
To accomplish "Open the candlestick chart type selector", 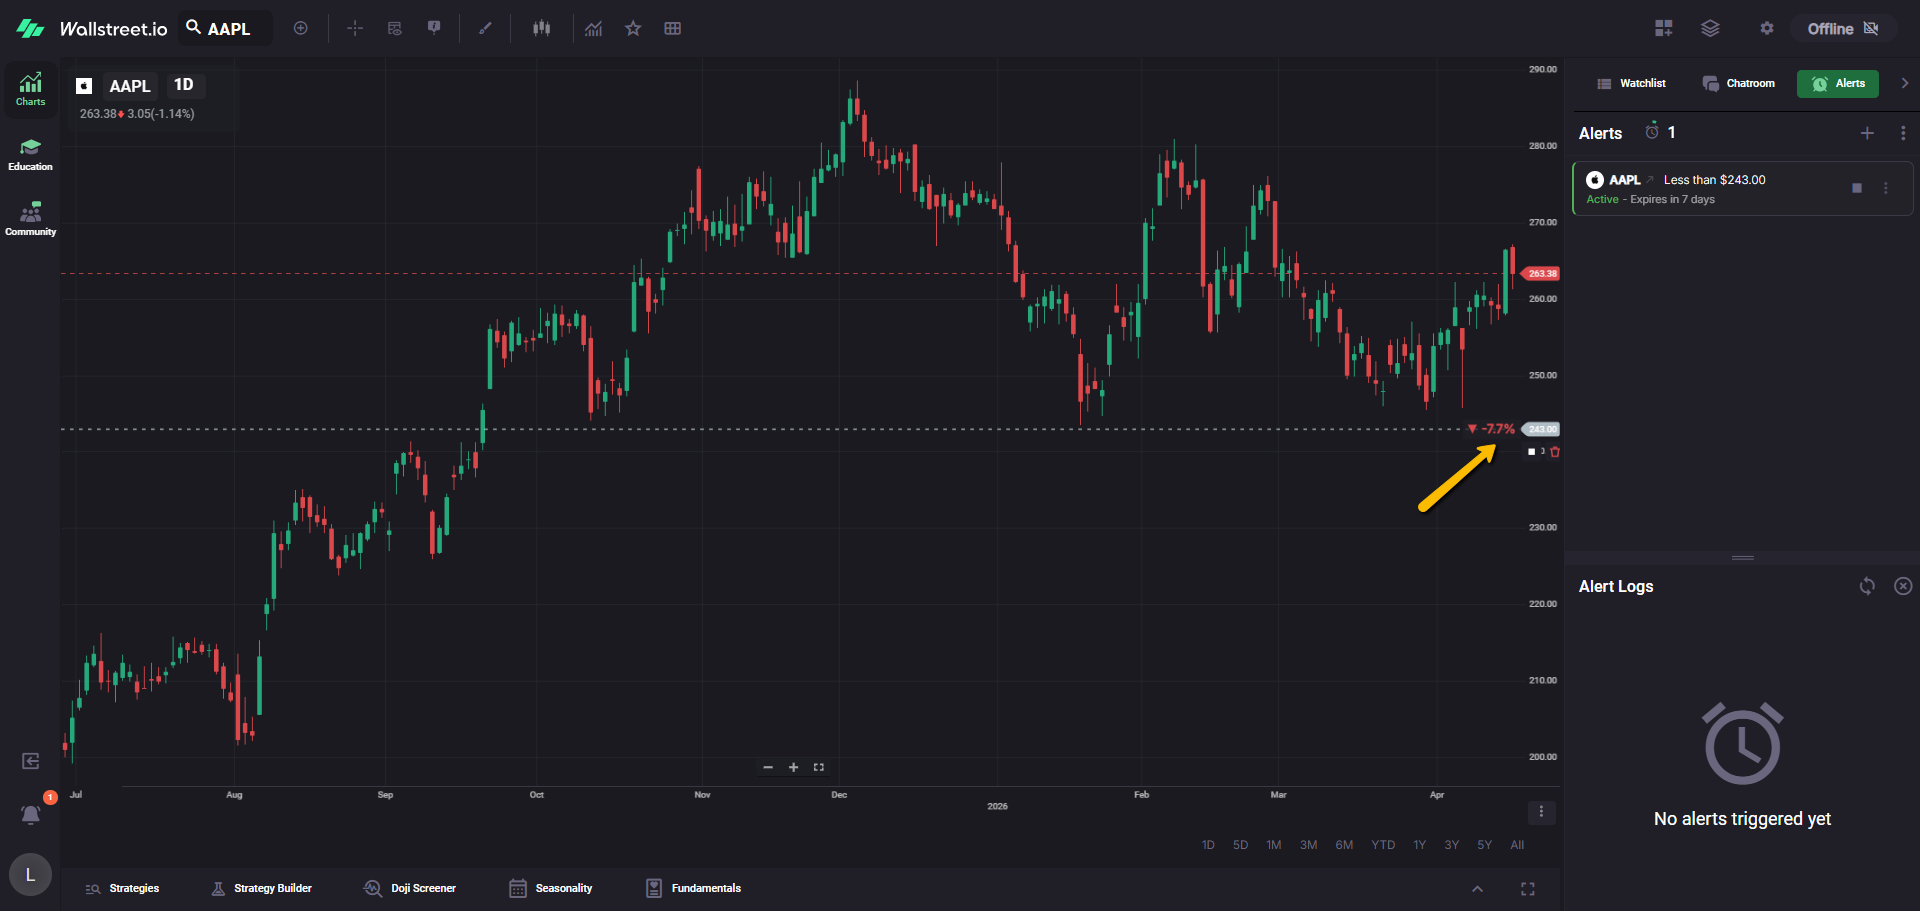I will [541, 29].
